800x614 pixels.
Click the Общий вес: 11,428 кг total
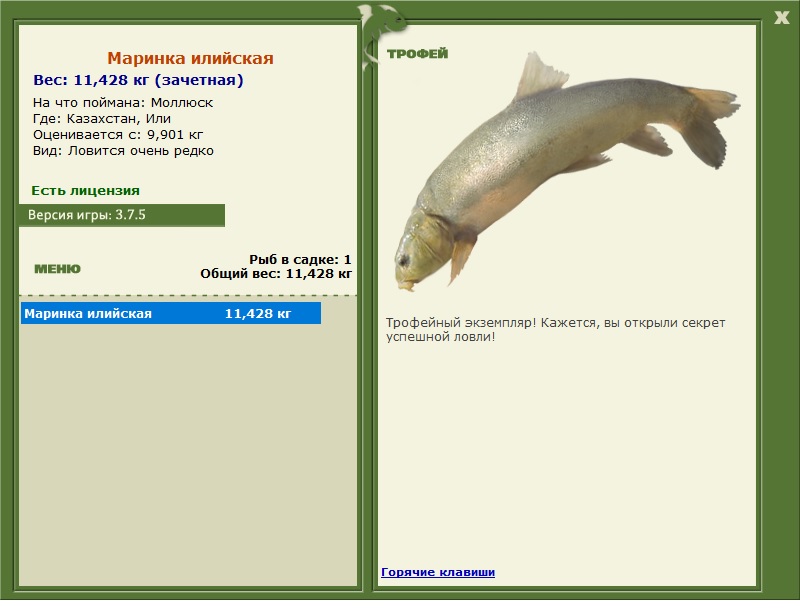[276, 274]
